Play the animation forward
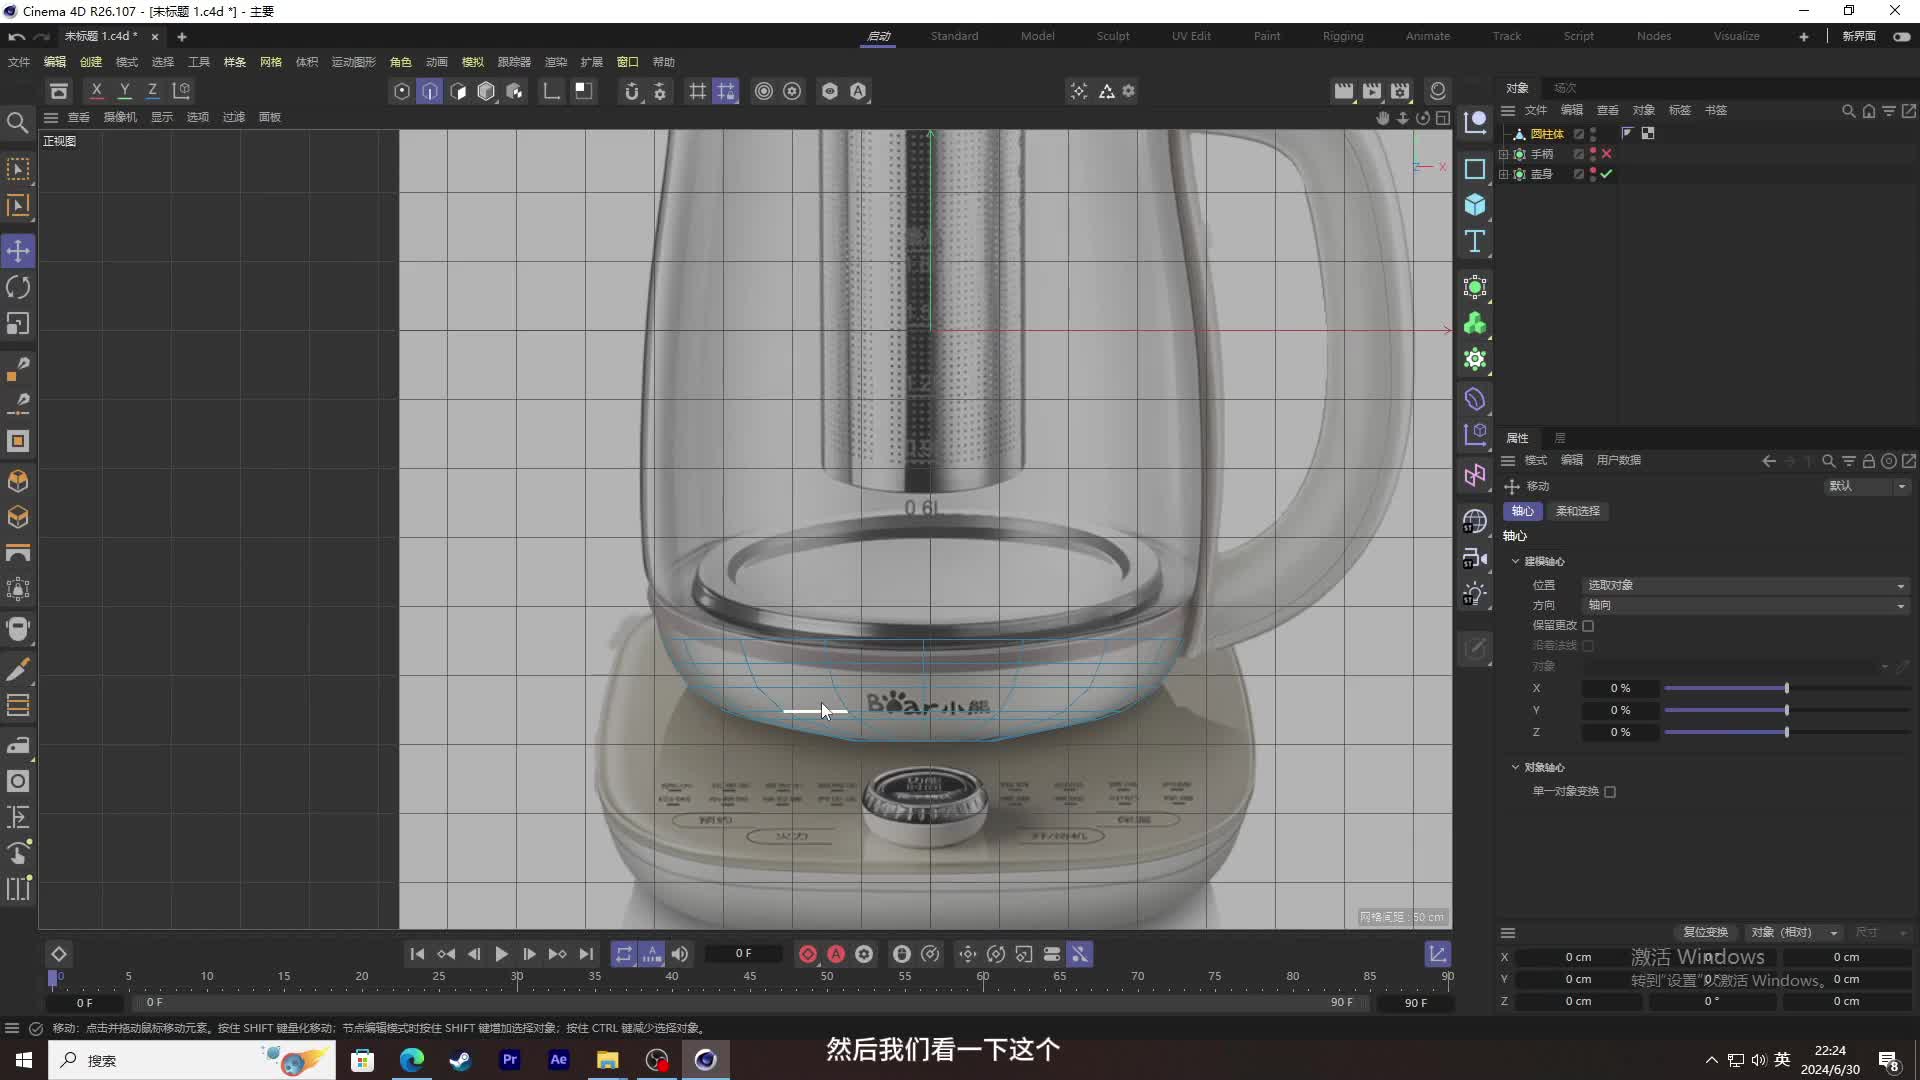Viewport: 1920px width, 1080px height. pos(501,954)
